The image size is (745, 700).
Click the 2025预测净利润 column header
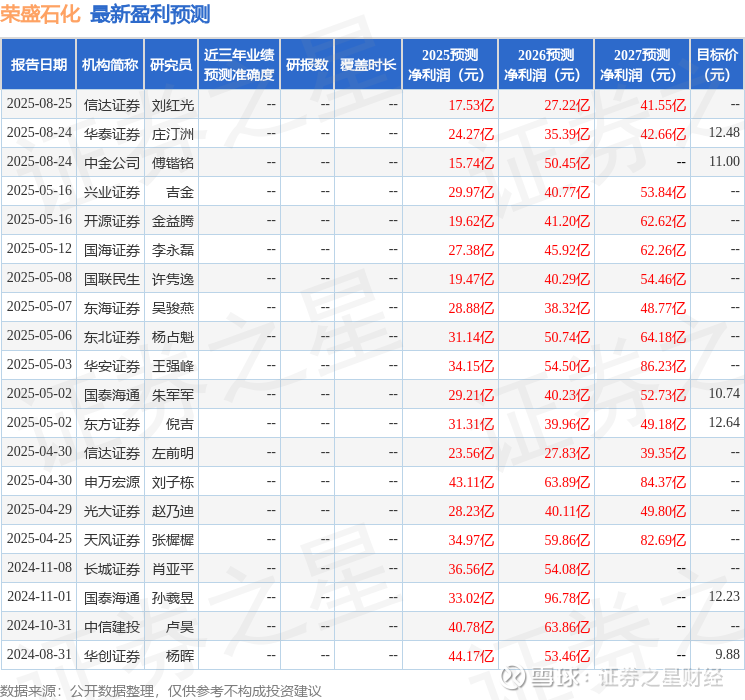click(450, 65)
